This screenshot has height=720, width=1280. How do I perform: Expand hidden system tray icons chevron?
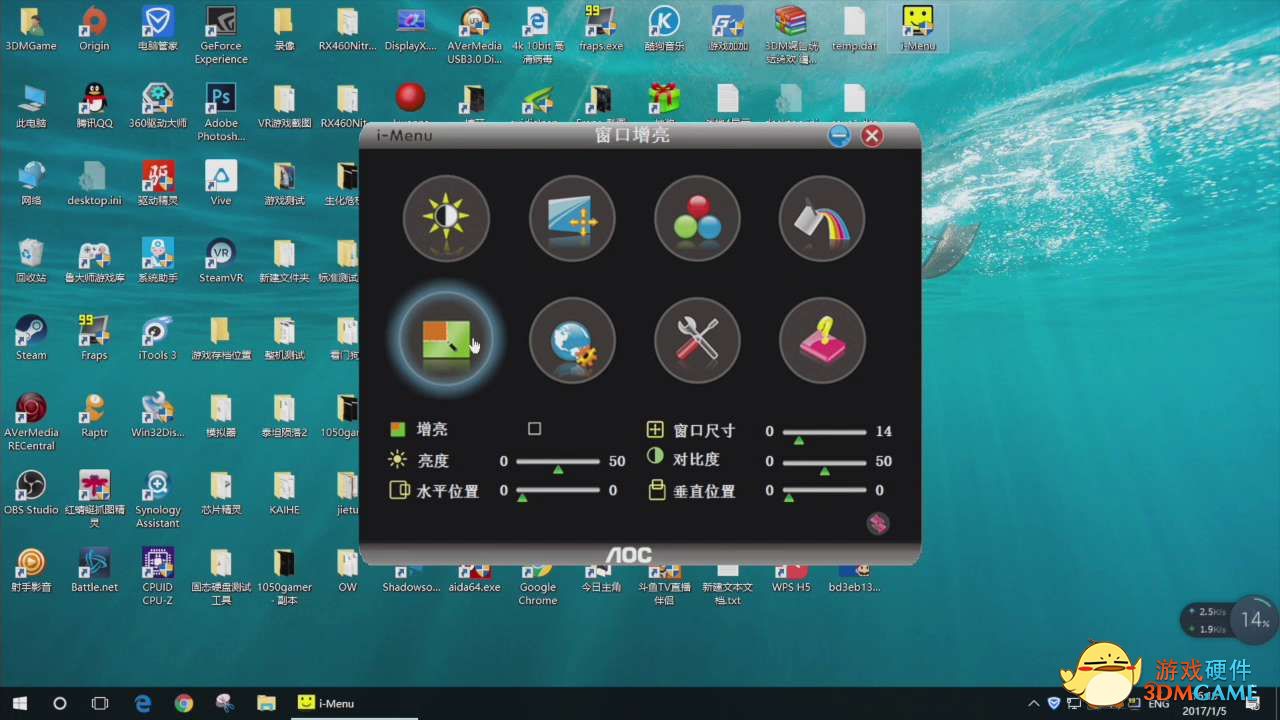[x=1033, y=704]
